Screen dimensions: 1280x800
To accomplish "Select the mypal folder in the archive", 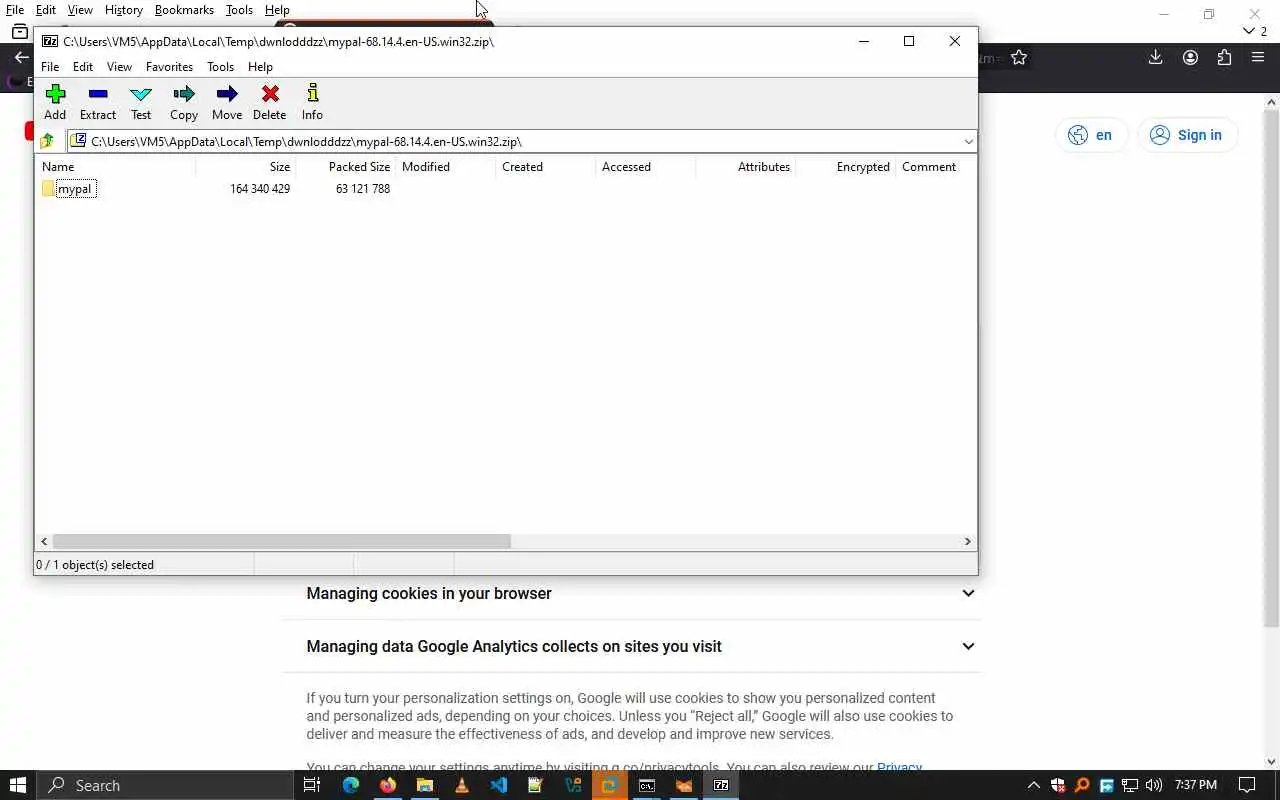I will pos(76,188).
